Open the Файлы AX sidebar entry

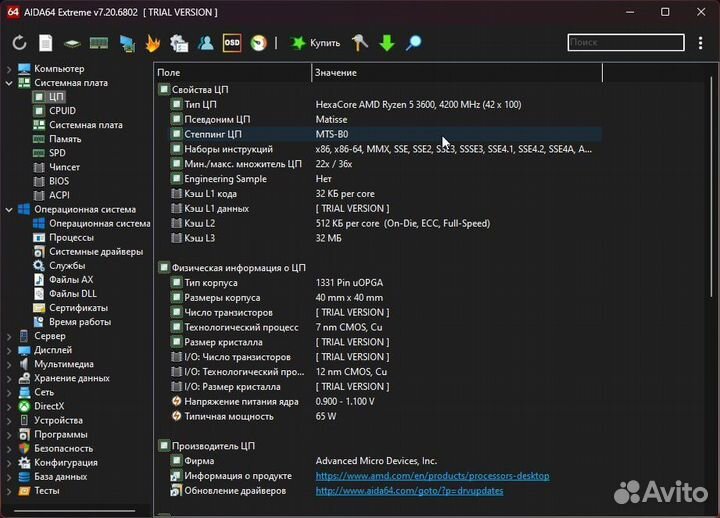tap(63, 280)
